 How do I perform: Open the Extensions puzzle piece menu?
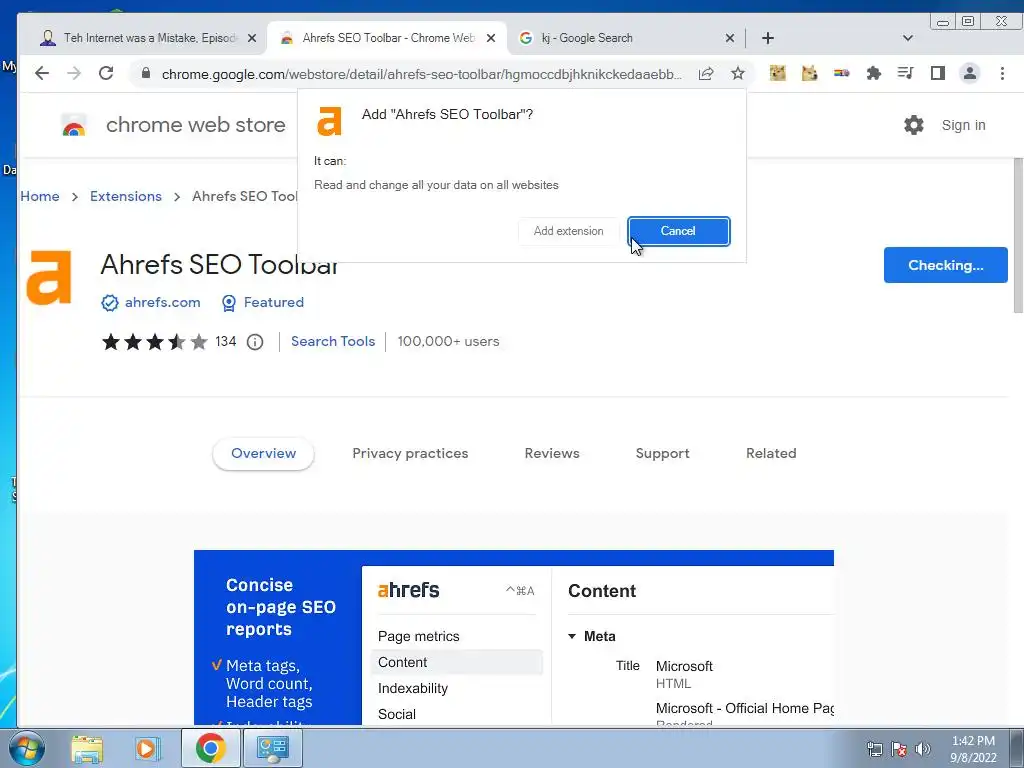[x=873, y=73]
